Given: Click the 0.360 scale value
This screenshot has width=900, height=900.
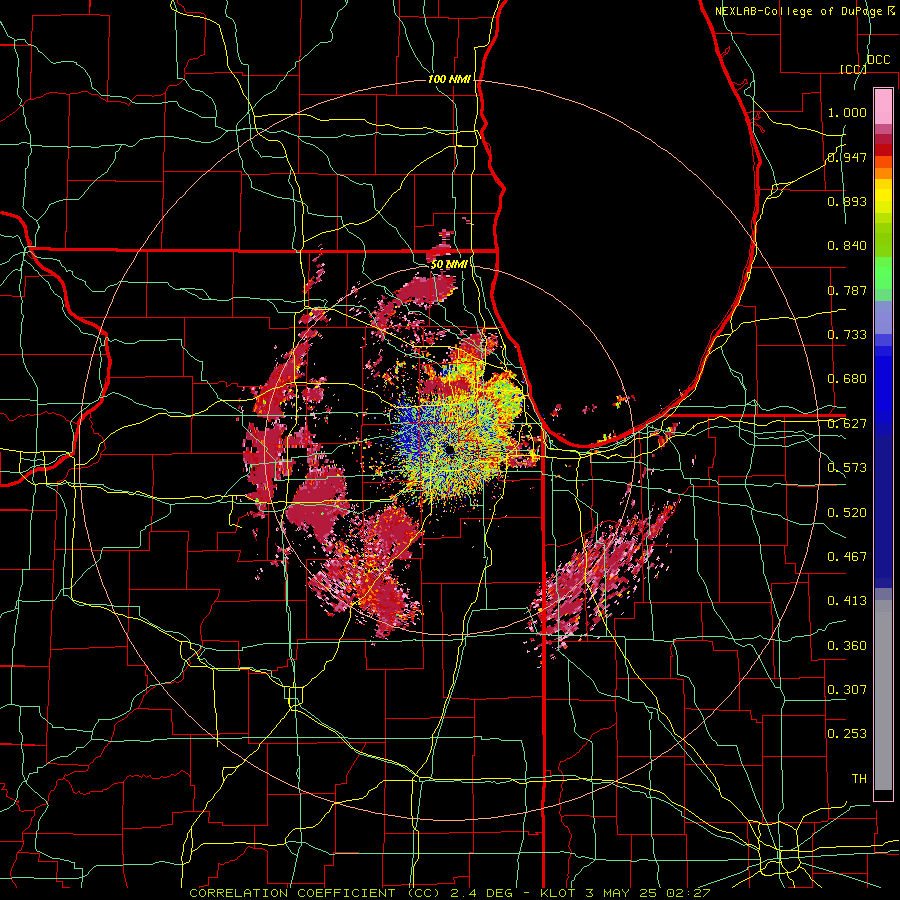Looking at the screenshot, I should (847, 646).
